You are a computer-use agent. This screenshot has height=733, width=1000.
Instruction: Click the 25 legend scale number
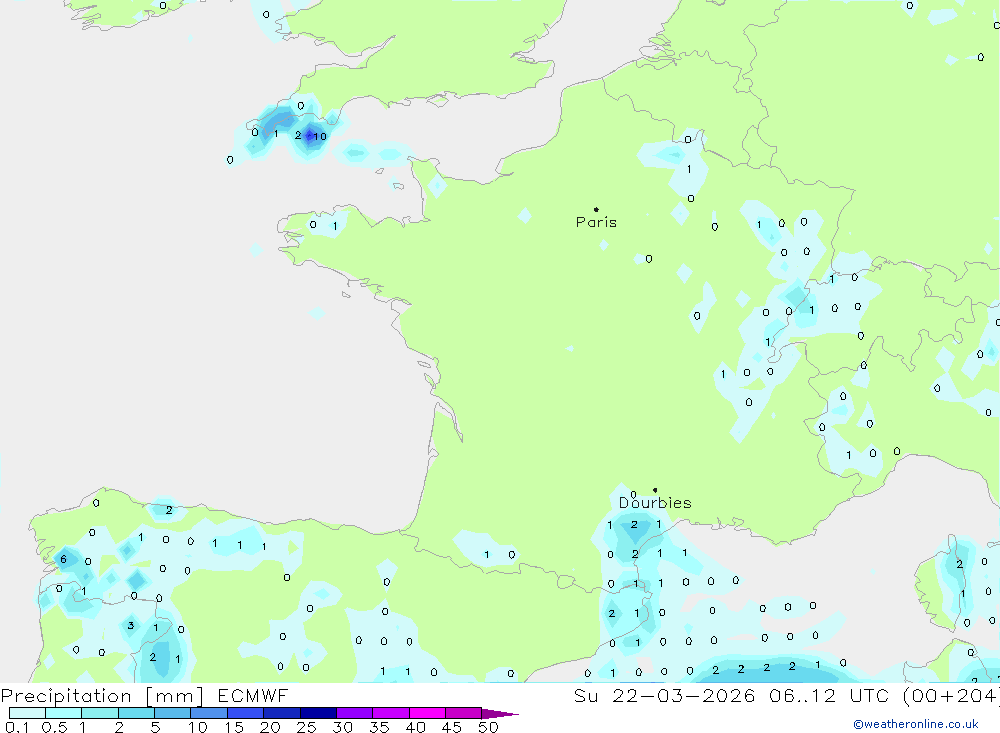coord(306,727)
